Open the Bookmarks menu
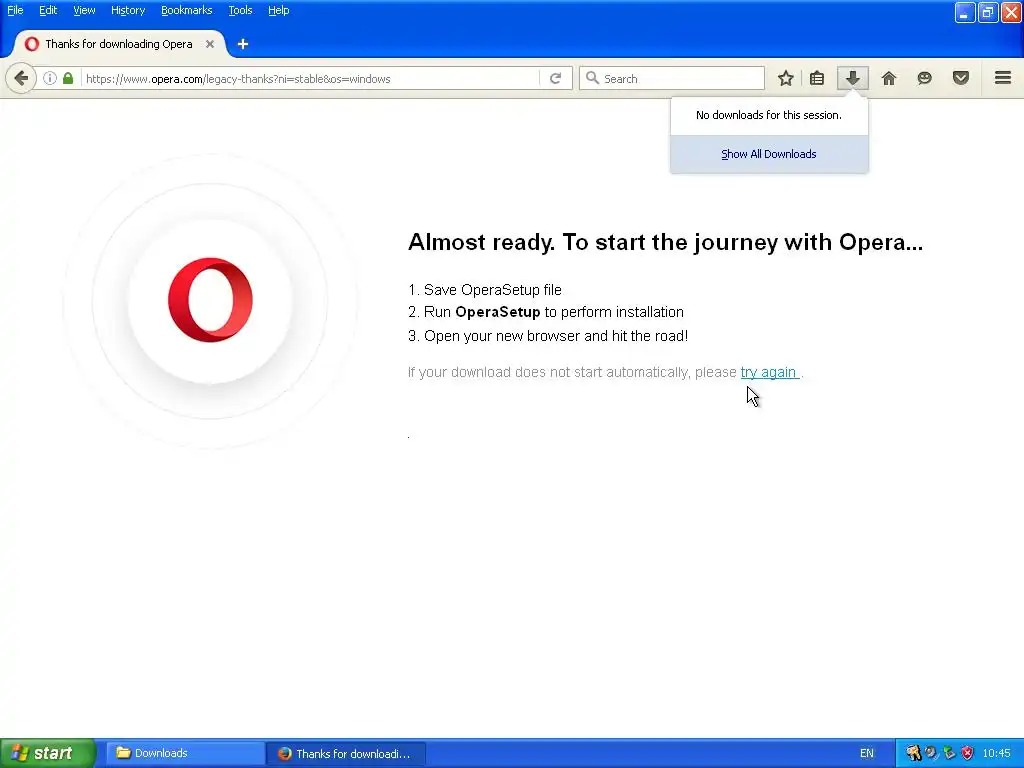 (x=187, y=10)
